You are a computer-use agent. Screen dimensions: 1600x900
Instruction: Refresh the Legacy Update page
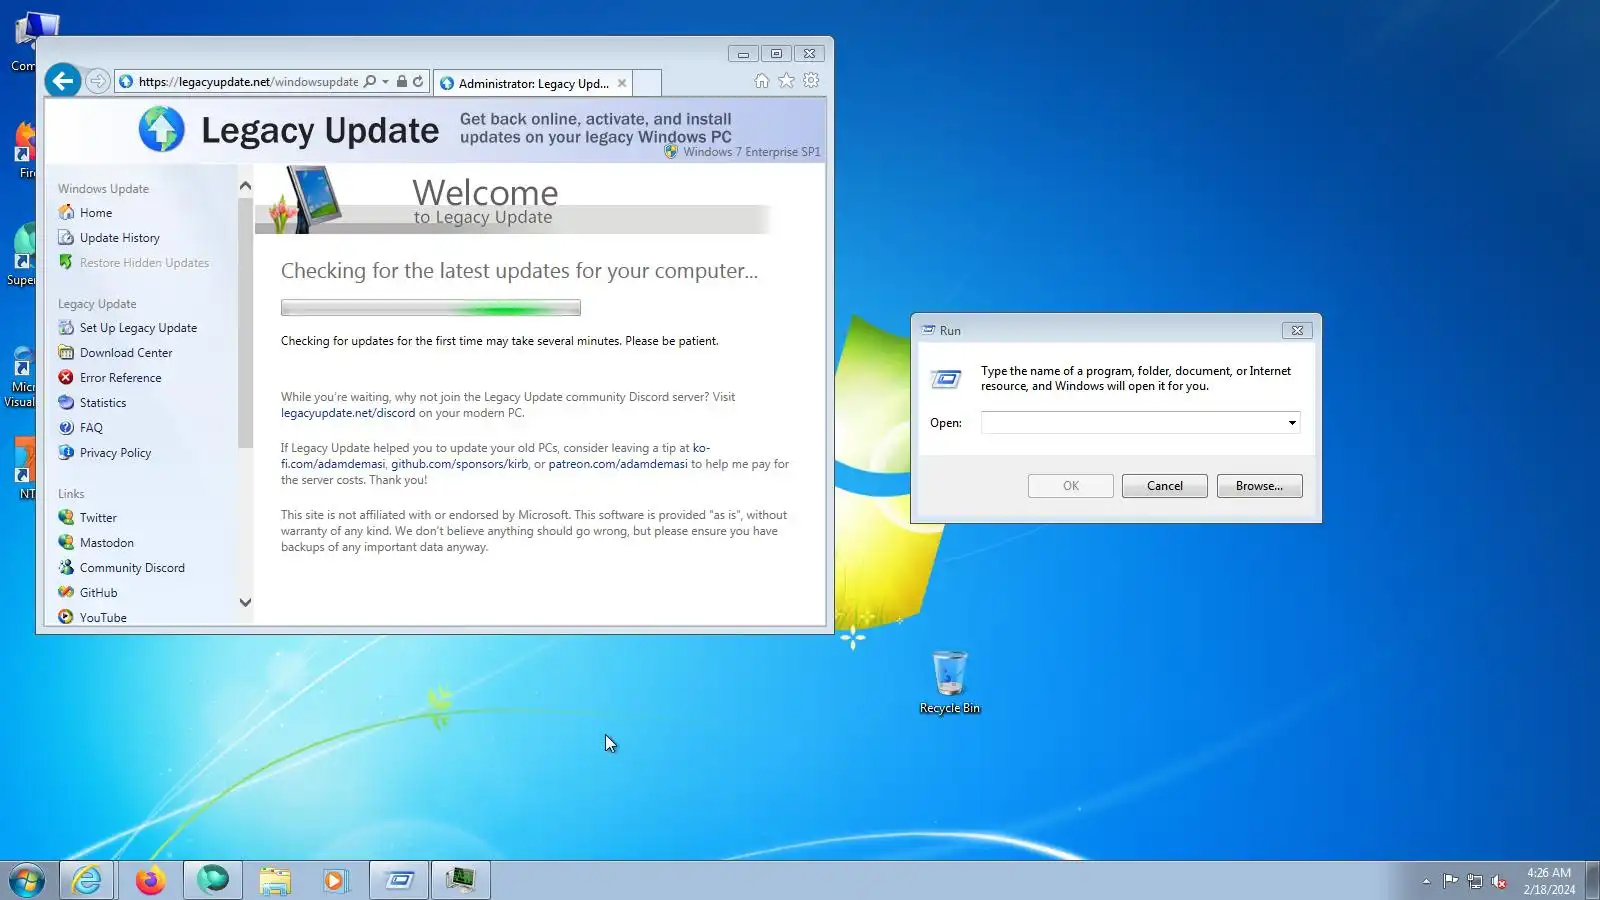click(418, 82)
